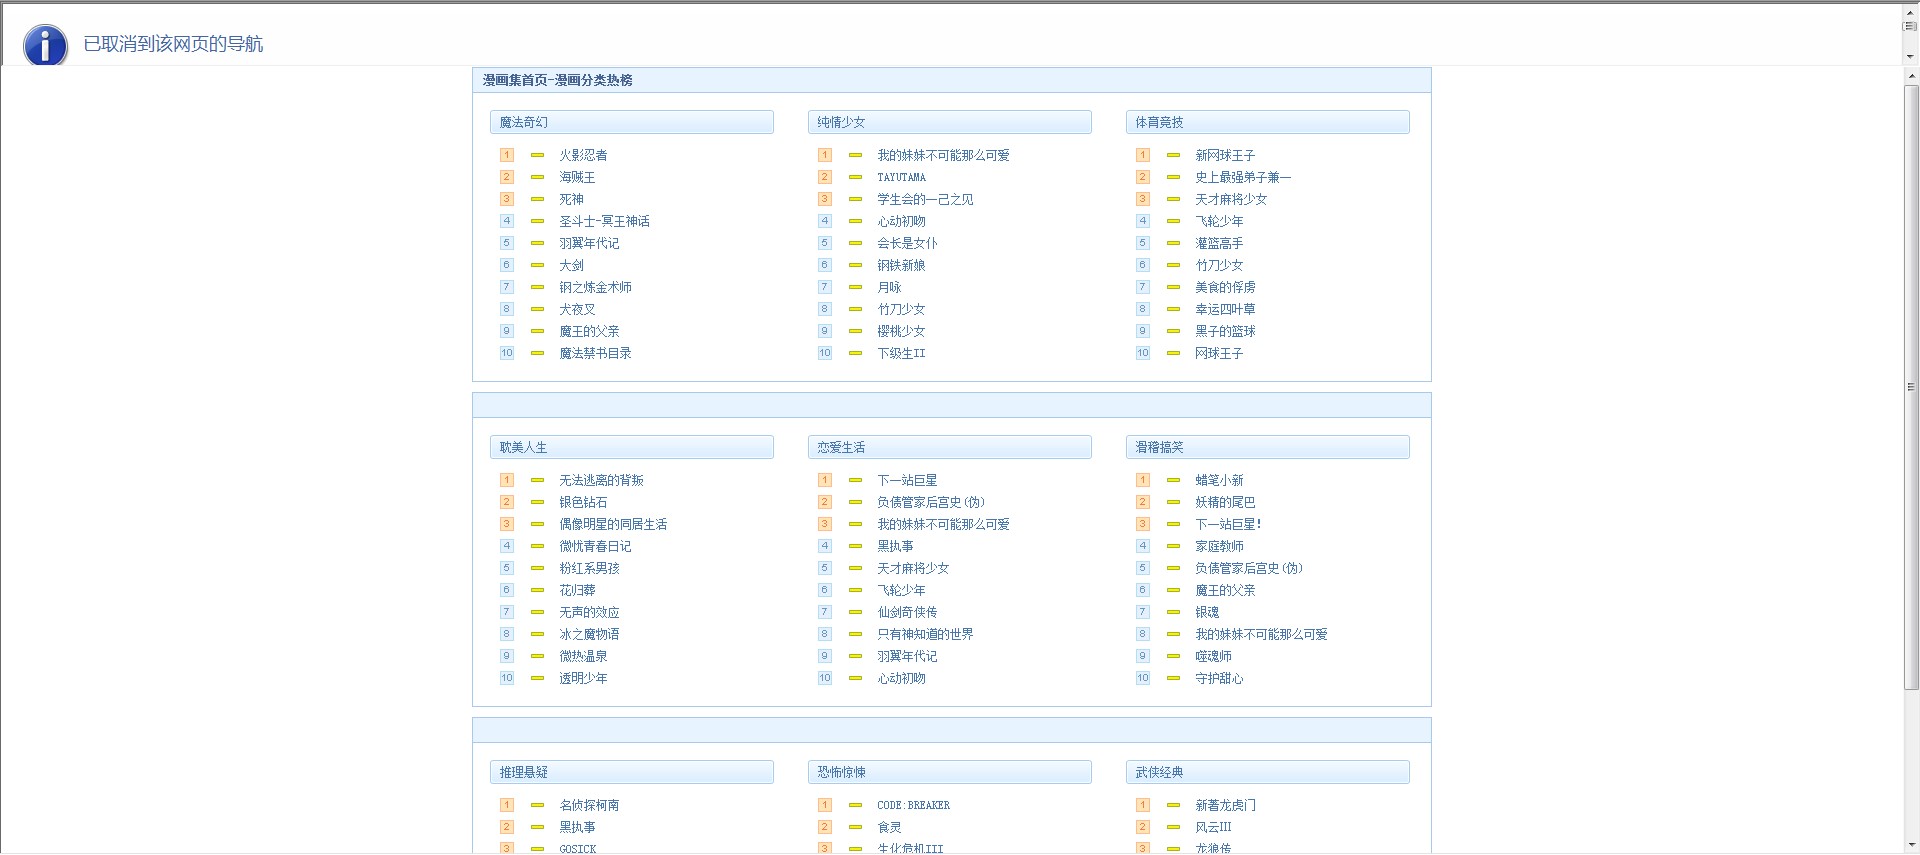The image size is (1920, 855).
Task: Open the 灌篮高手 manga link
Action: pos(1219,243)
